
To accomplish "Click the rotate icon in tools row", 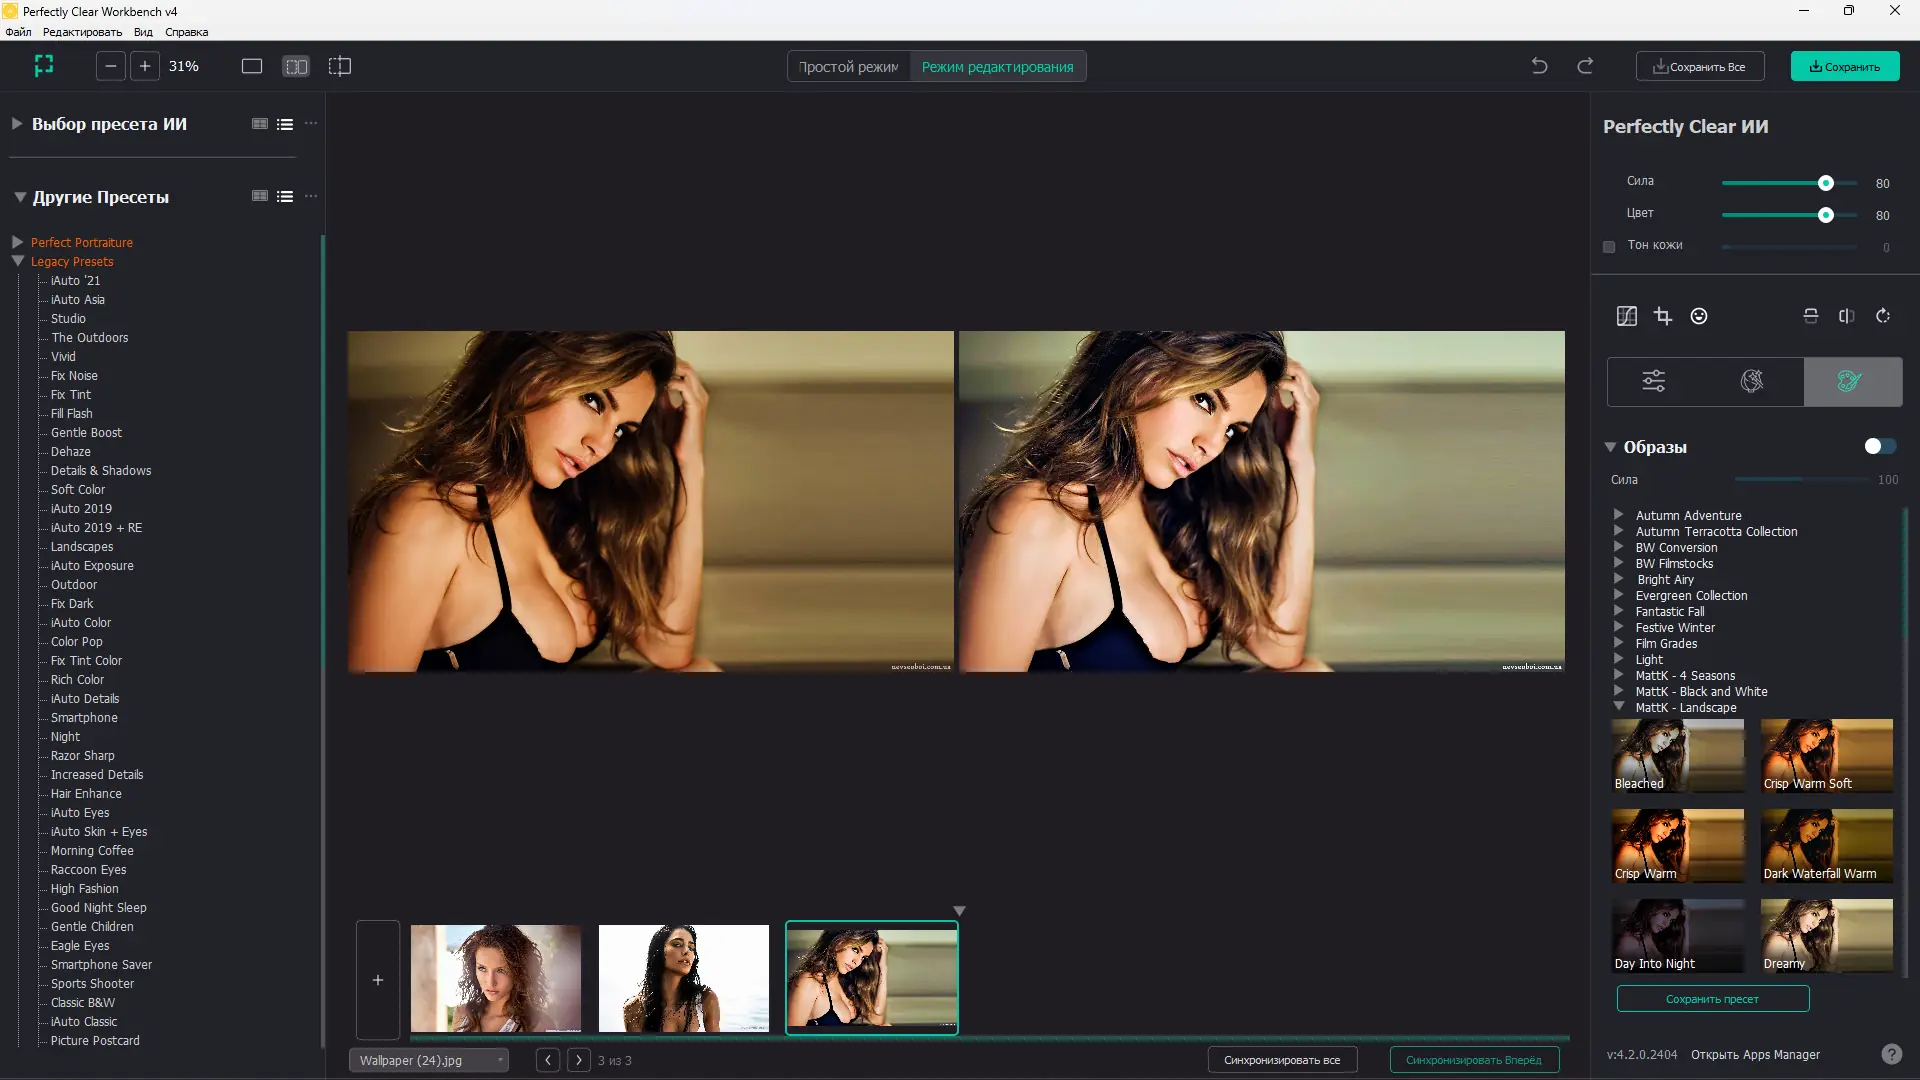I will tap(1883, 316).
